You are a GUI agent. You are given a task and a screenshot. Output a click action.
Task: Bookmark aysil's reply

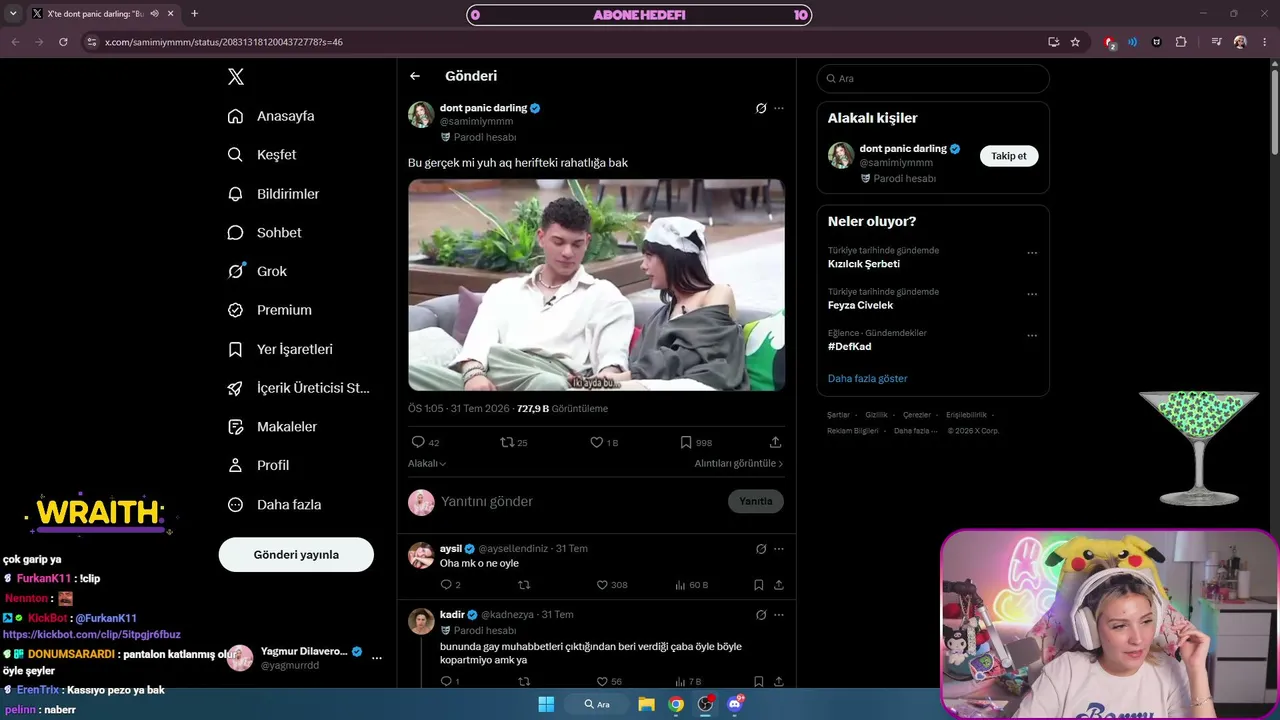point(759,585)
